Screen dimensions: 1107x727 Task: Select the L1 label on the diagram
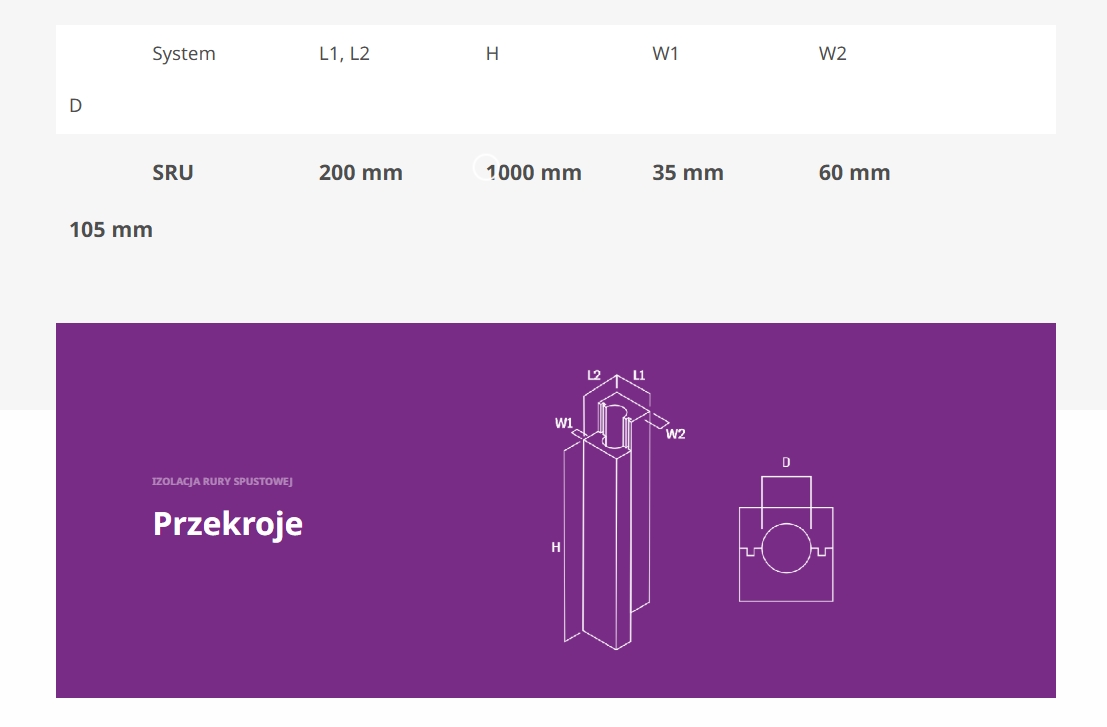(639, 376)
